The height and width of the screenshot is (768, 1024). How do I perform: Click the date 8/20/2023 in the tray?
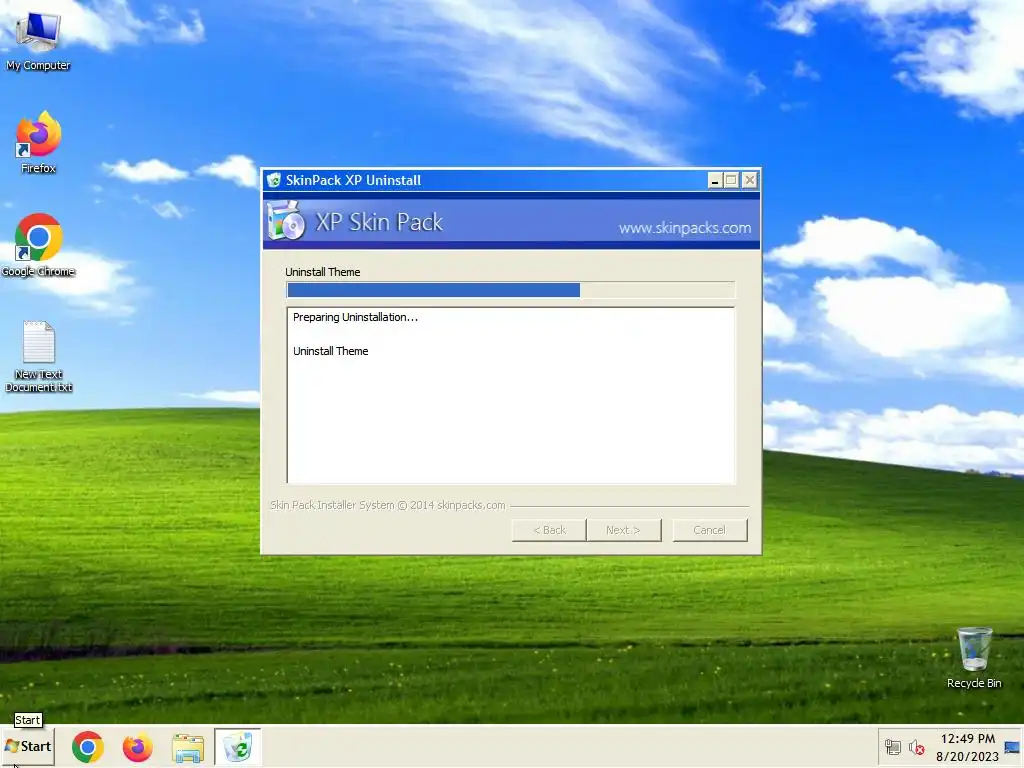tap(967, 756)
